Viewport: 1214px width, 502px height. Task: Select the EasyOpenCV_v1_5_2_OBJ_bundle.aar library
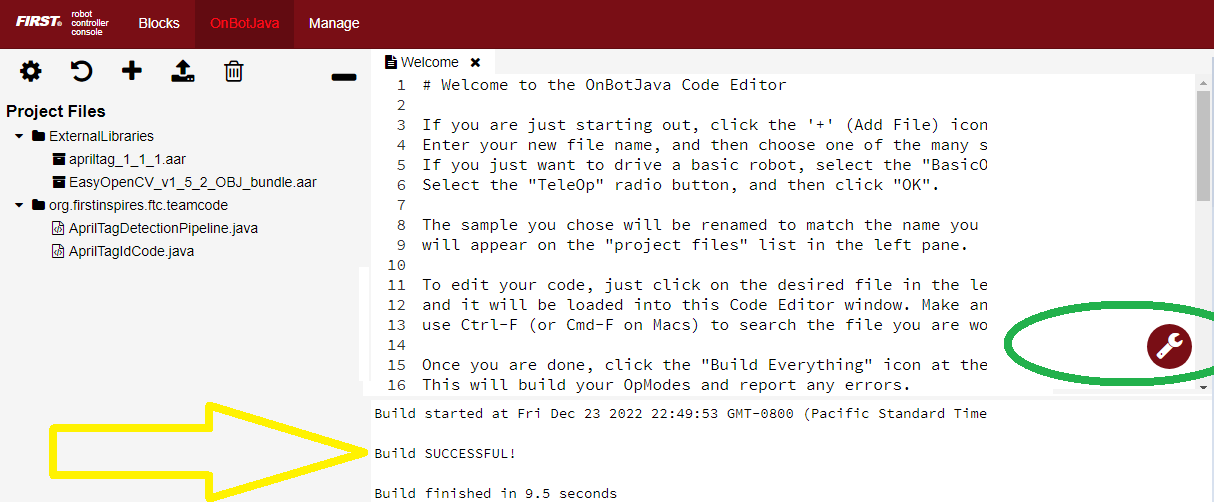[x=192, y=182]
